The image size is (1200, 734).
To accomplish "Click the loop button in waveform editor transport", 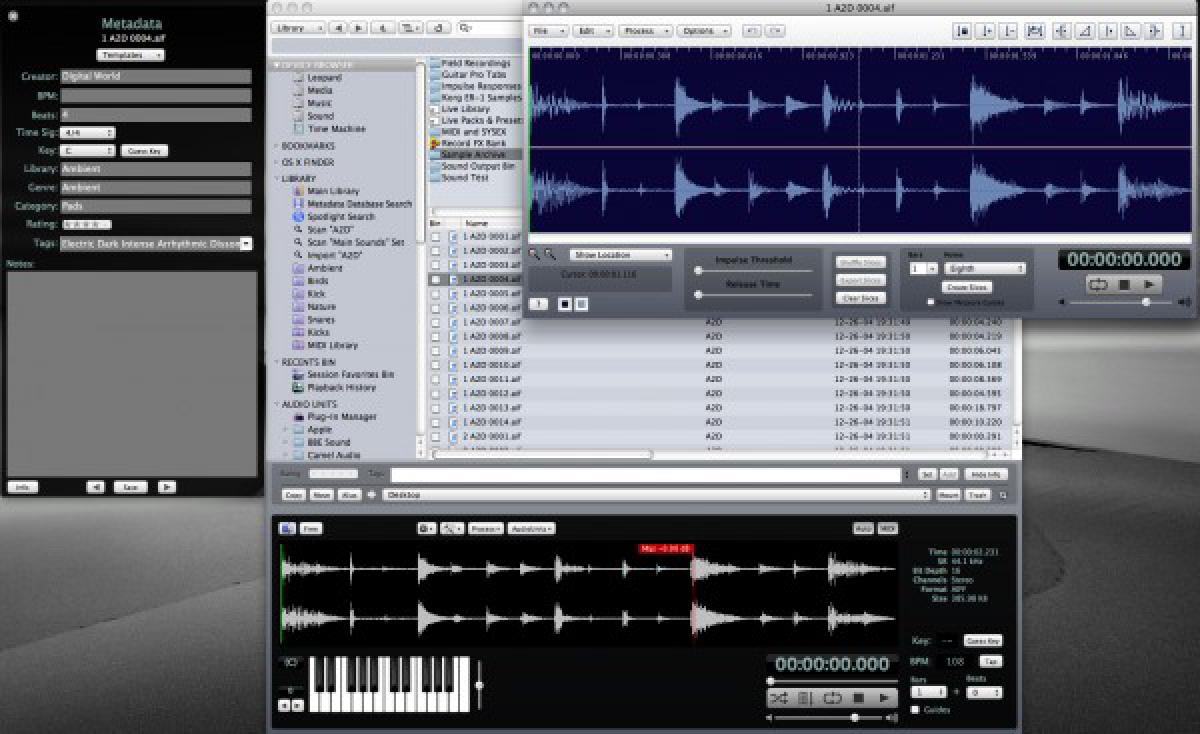I will [1097, 285].
